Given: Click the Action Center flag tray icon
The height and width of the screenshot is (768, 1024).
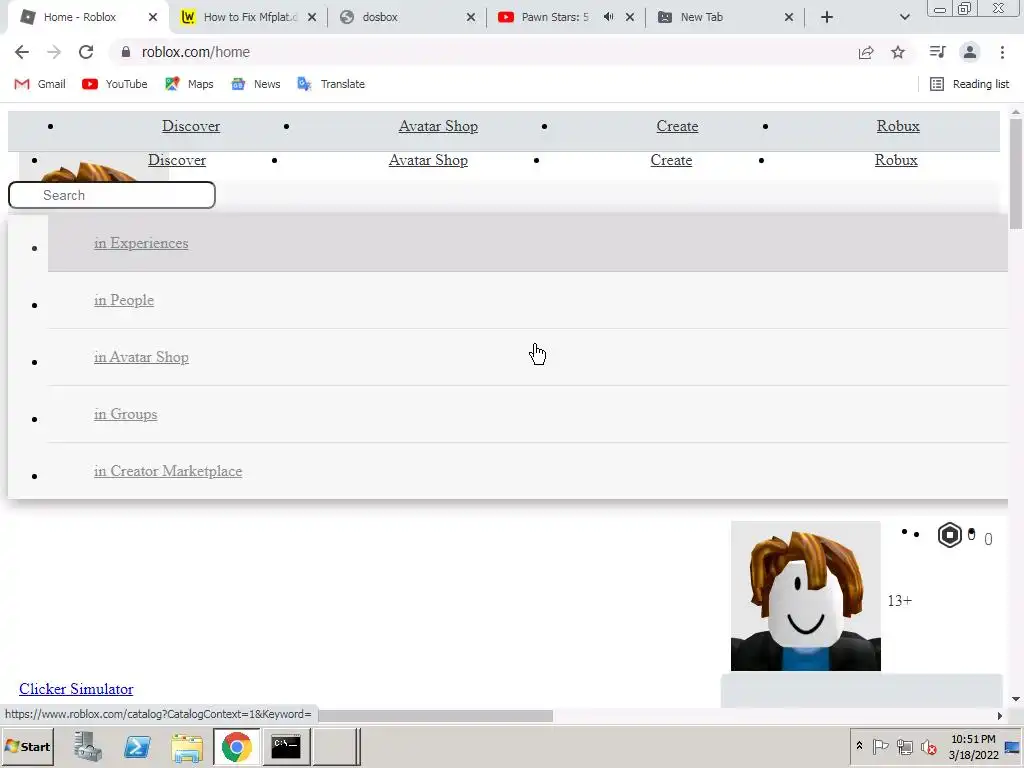Looking at the screenshot, I should click(x=880, y=746).
